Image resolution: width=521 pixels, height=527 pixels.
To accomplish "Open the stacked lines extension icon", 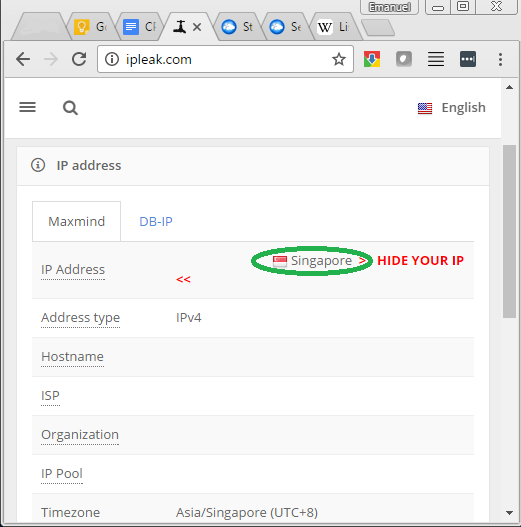I will pos(436,59).
